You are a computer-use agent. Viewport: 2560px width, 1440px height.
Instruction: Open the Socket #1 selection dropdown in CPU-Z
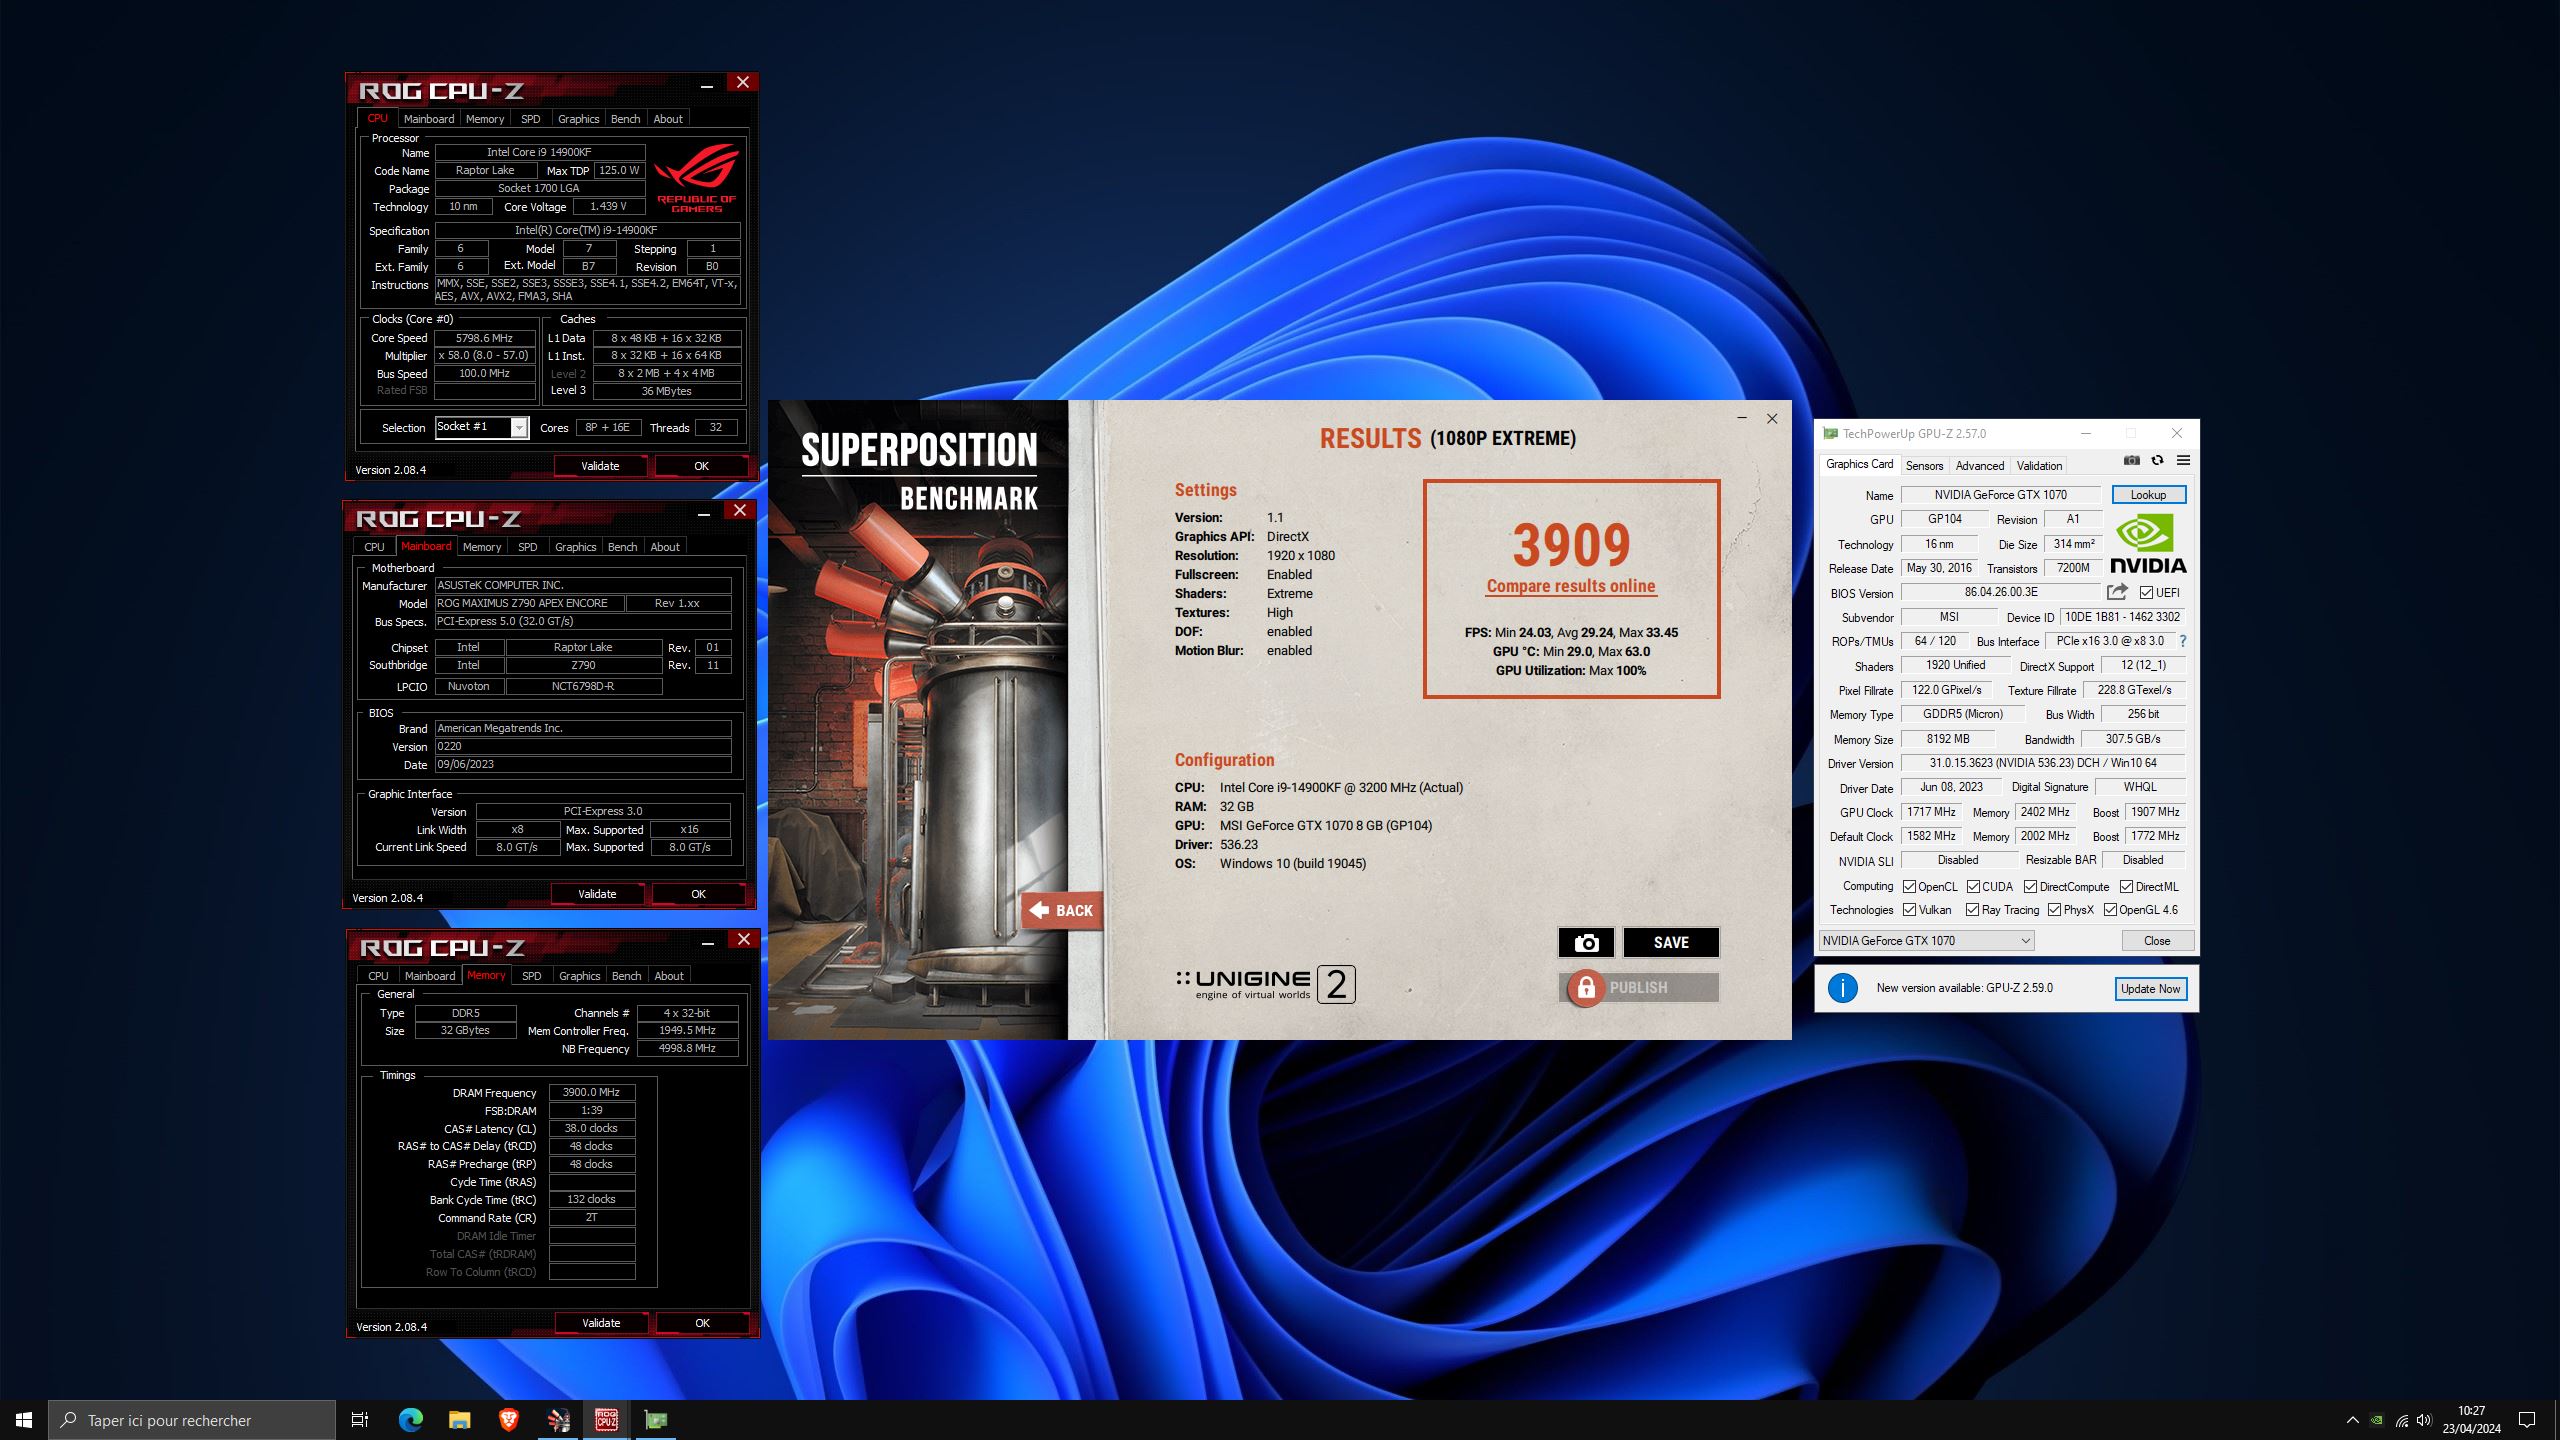click(x=481, y=427)
